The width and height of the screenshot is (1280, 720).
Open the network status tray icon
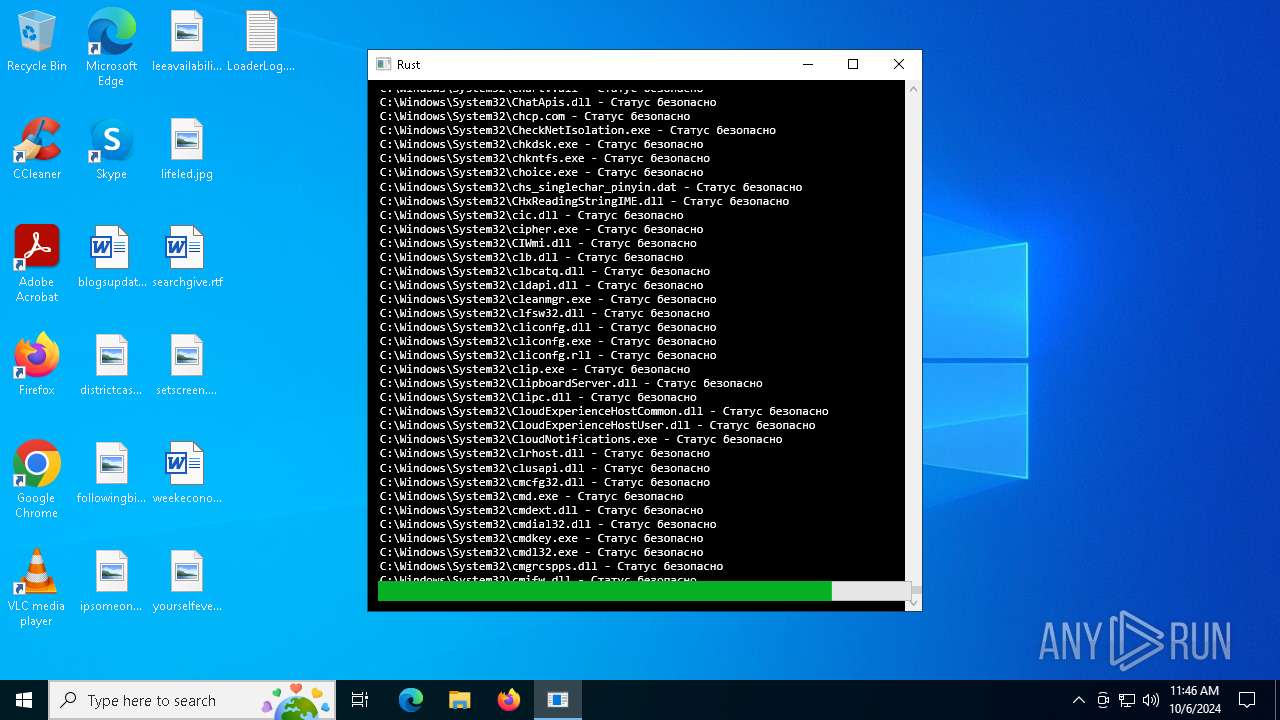(x=1127, y=700)
